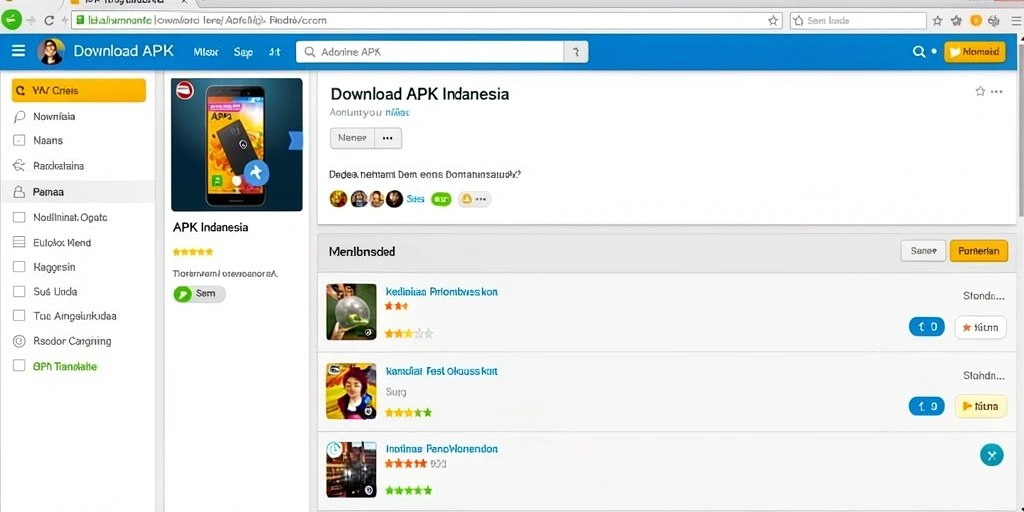Open three-dot menu beside title star
Viewport: 1024px width, 512px height.
tap(997, 91)
